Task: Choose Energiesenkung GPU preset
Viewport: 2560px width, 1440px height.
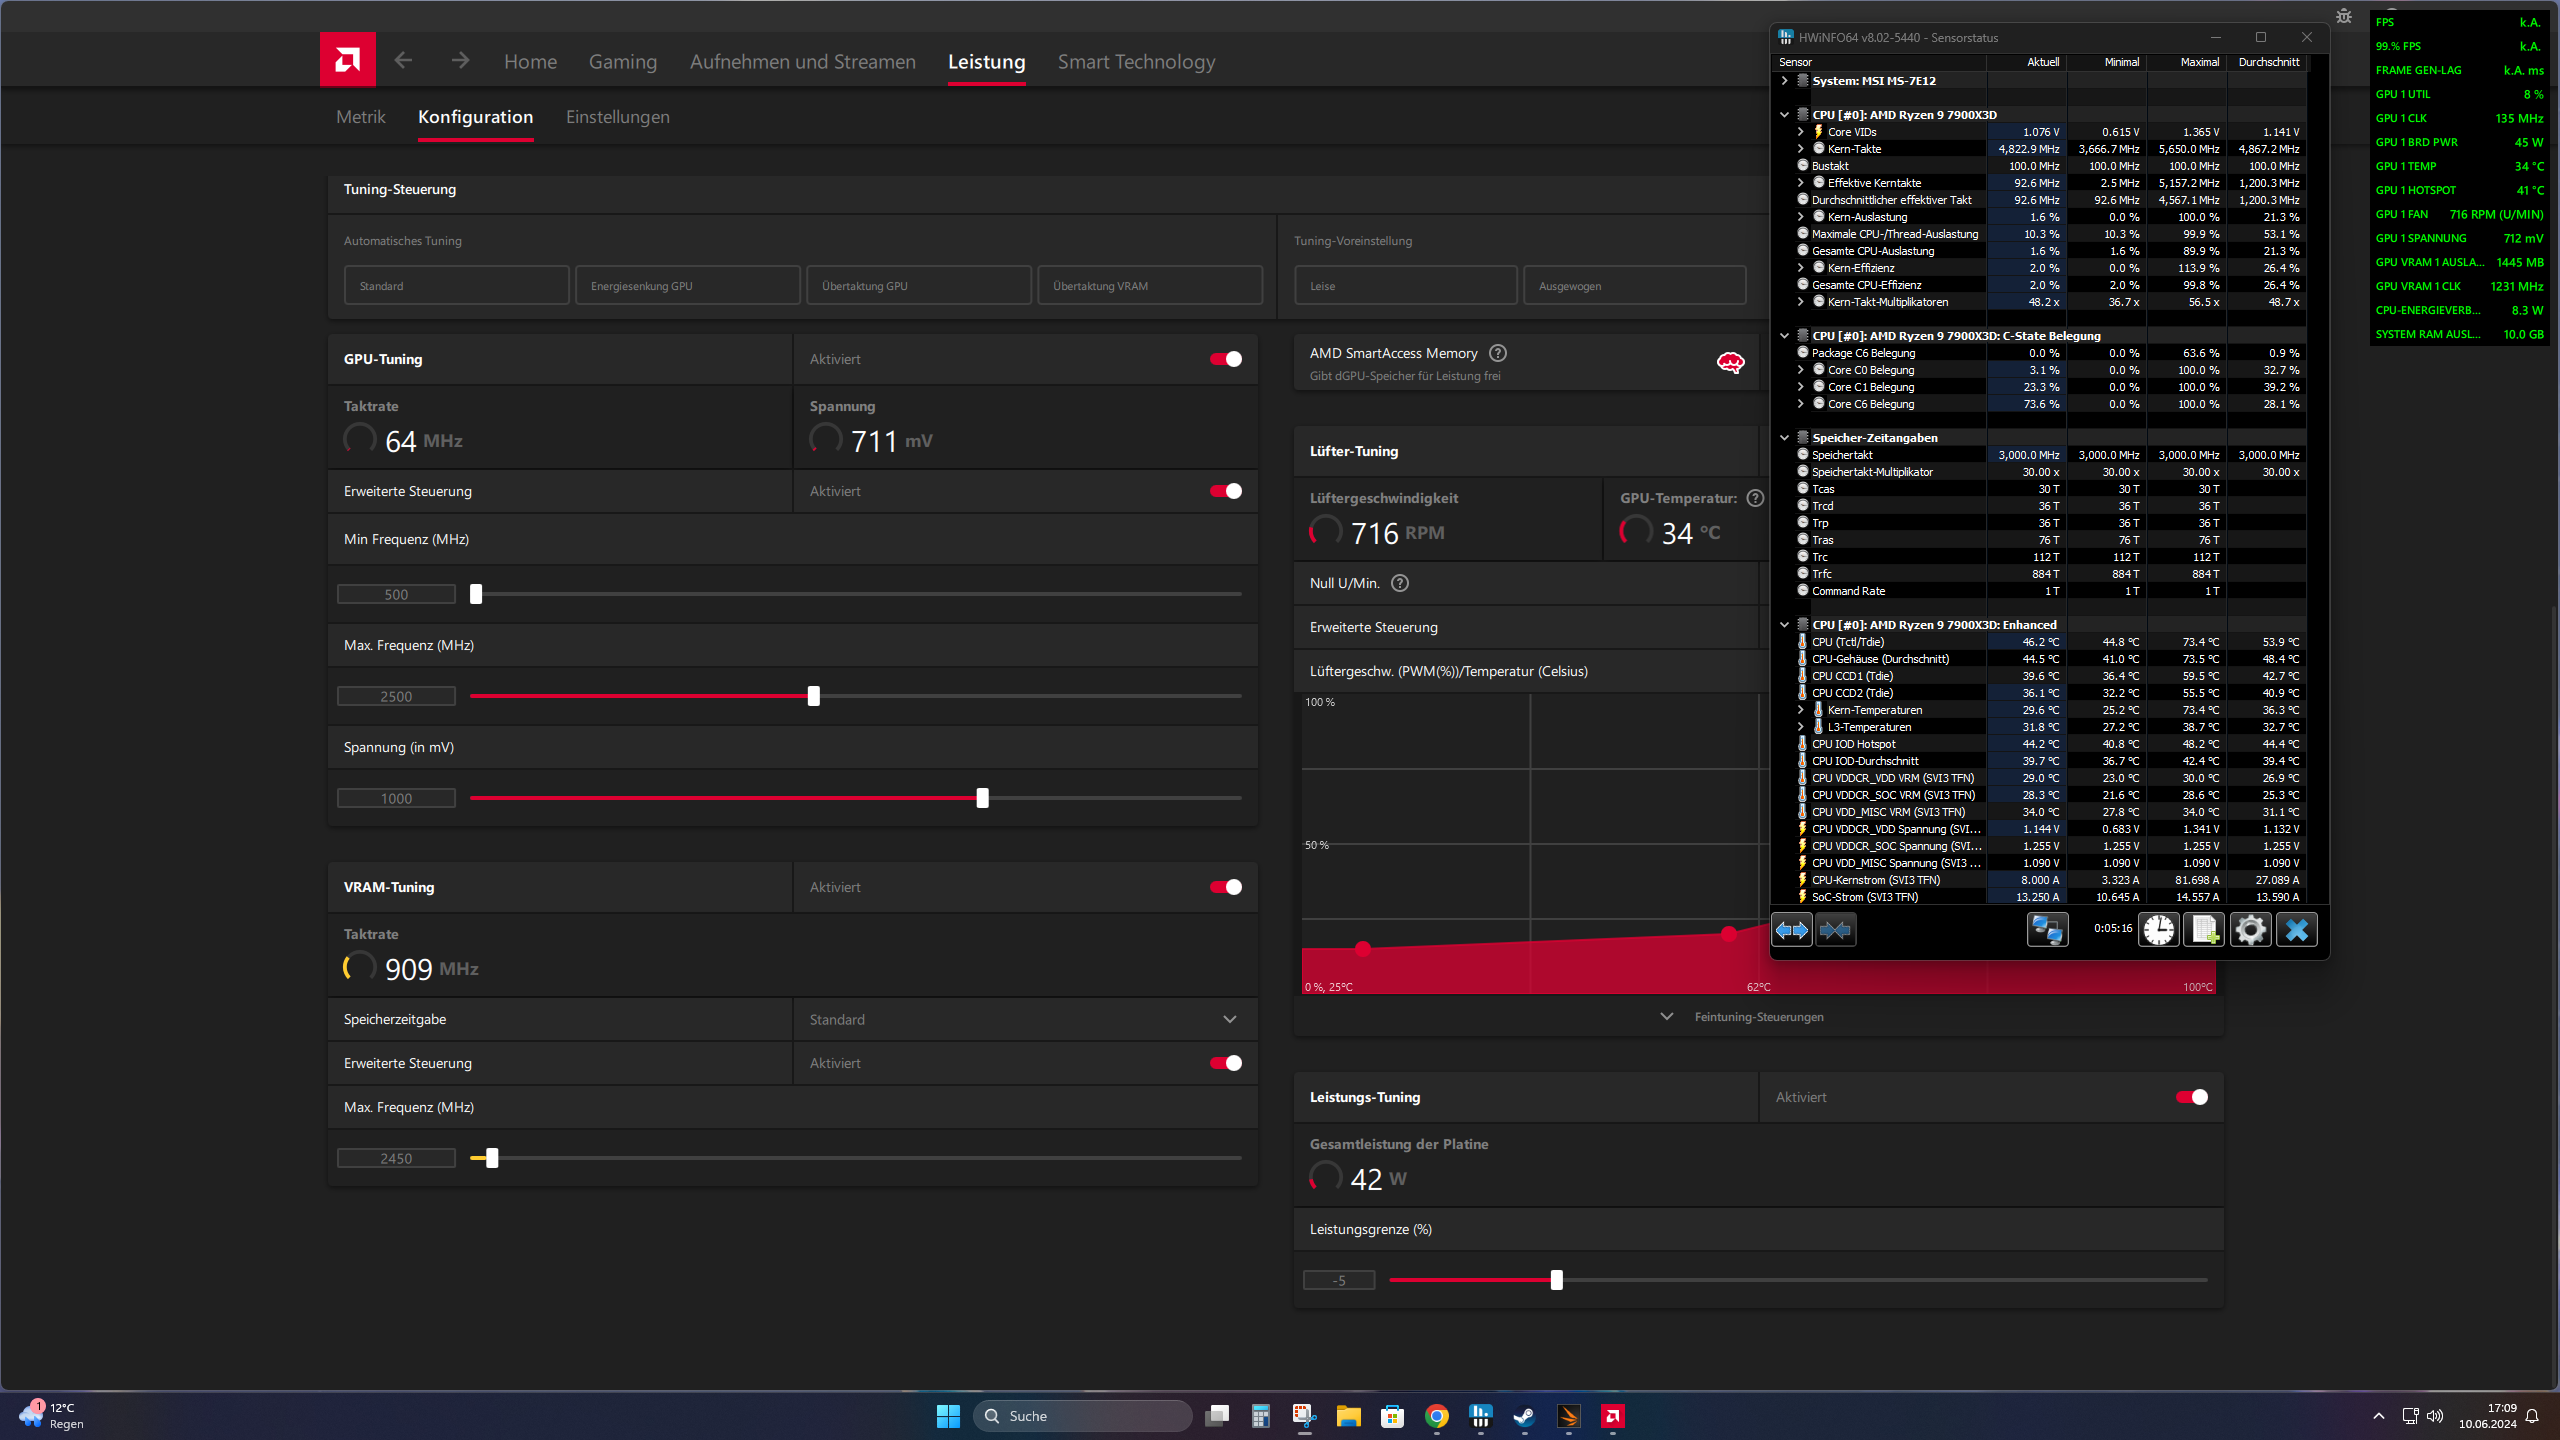Action: [688, 285]
